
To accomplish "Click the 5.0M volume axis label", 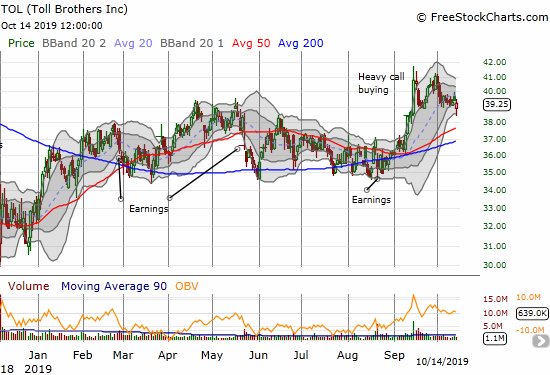I will (x=493, y=326).
